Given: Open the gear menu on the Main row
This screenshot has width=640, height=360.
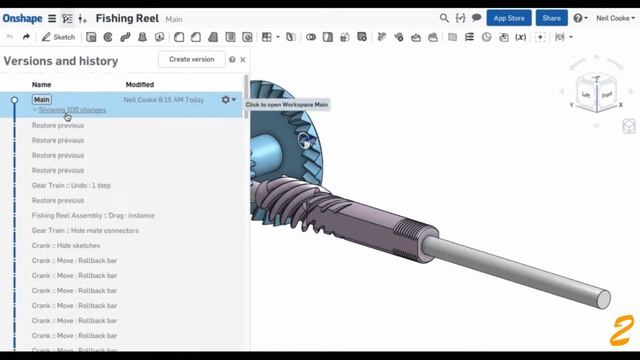Looking at the screenshot, I should coord(228,100).
